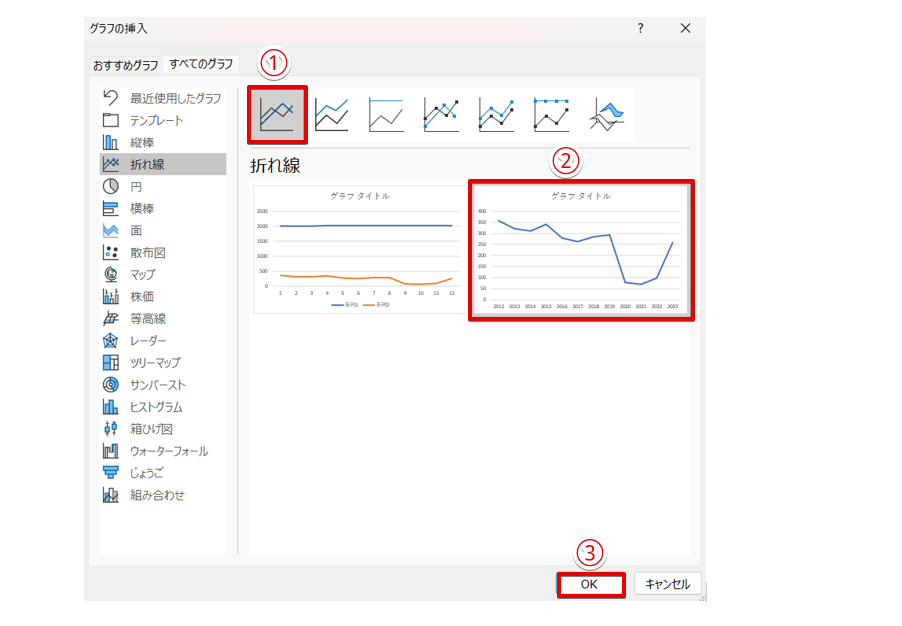Screen dimensions: 902x626
Task: Choose the stacked line chart subtype
Action: click(x=332, y=115)
